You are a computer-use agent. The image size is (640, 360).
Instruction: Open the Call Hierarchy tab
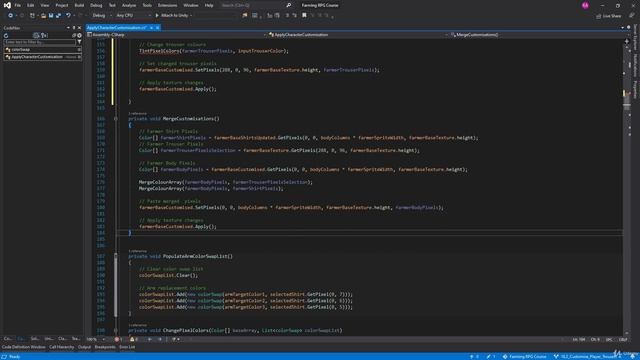(x=62, y=347)
